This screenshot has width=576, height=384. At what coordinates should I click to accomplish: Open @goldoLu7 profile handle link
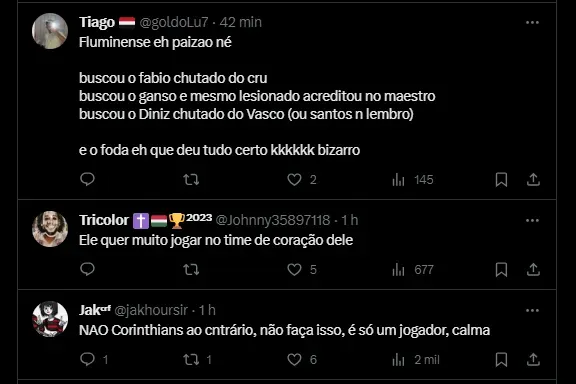click(174, 22)
